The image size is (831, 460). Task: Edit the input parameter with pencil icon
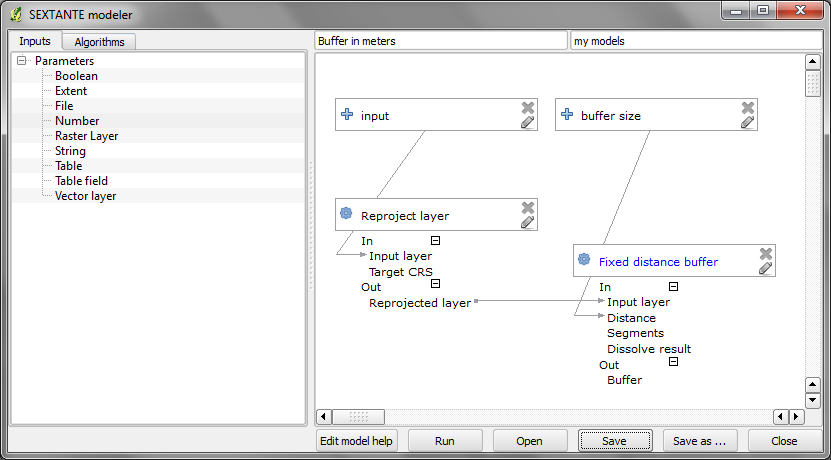pos(528,122)
